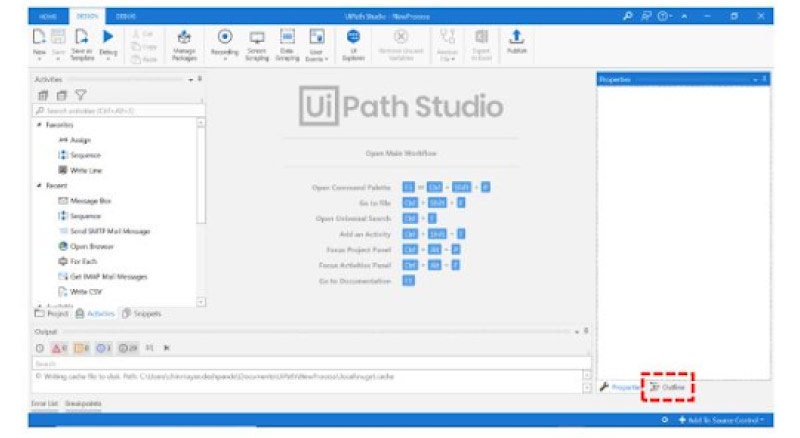Click the feedback icon in title bar
The width and height of the screenshot is (800, 438).
(646, 16)
